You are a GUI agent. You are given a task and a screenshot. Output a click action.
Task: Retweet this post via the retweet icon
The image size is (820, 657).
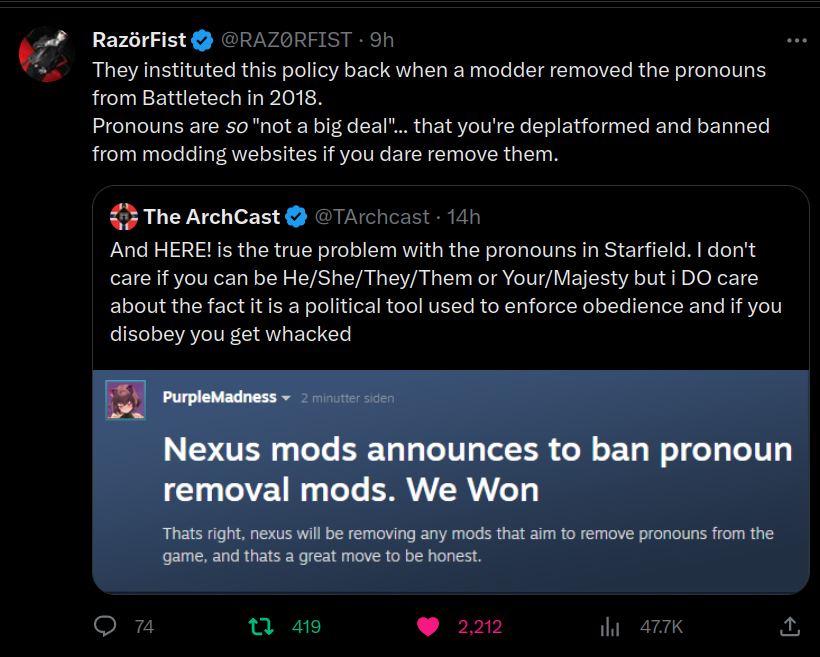click(x=260, y=627)
